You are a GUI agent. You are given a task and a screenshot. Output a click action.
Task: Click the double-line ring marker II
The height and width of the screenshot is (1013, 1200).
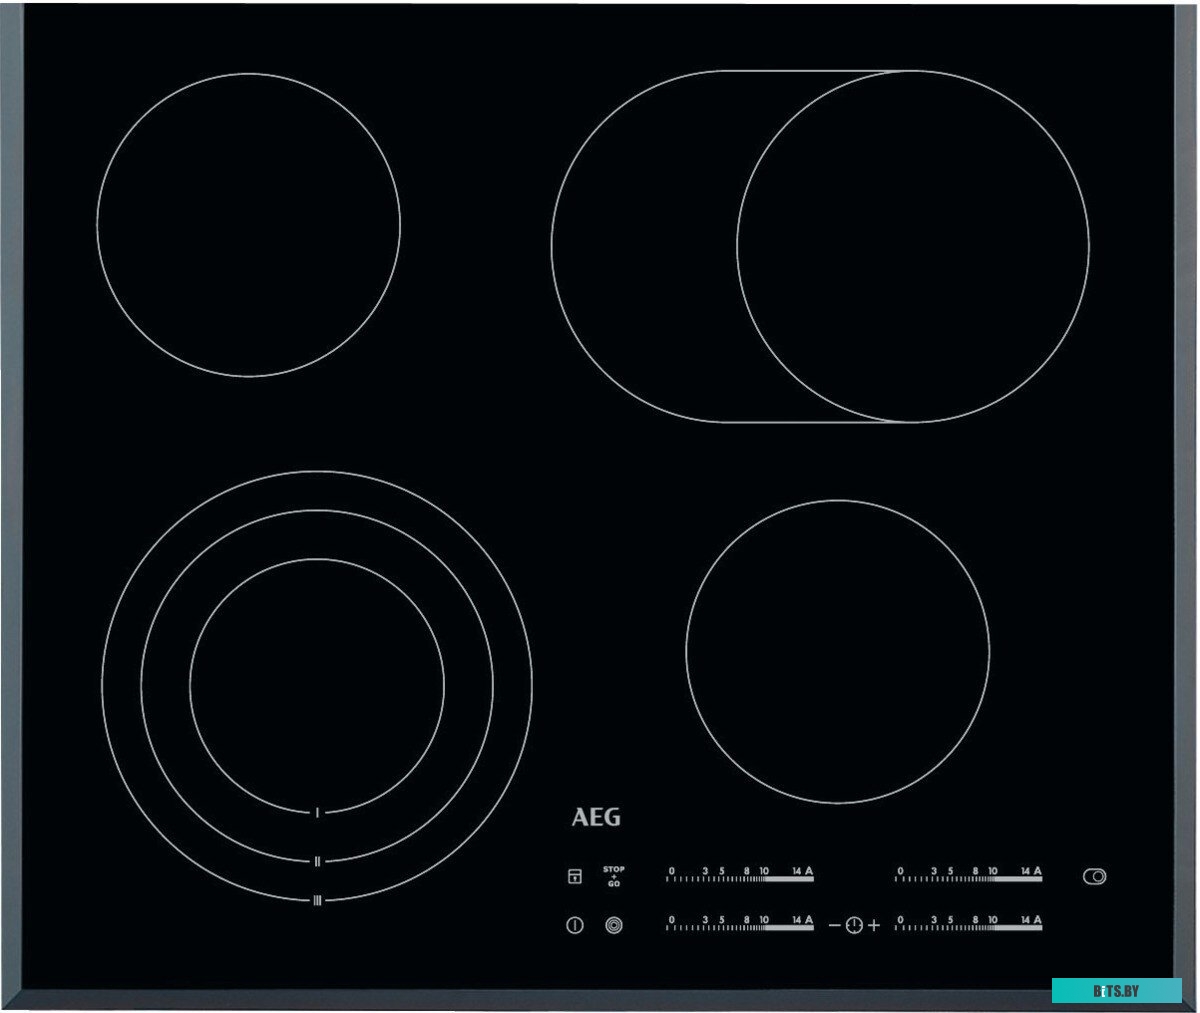point(317,860)
